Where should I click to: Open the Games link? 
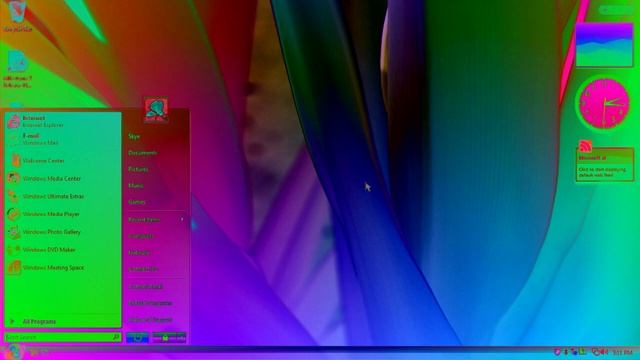point(137,202)
